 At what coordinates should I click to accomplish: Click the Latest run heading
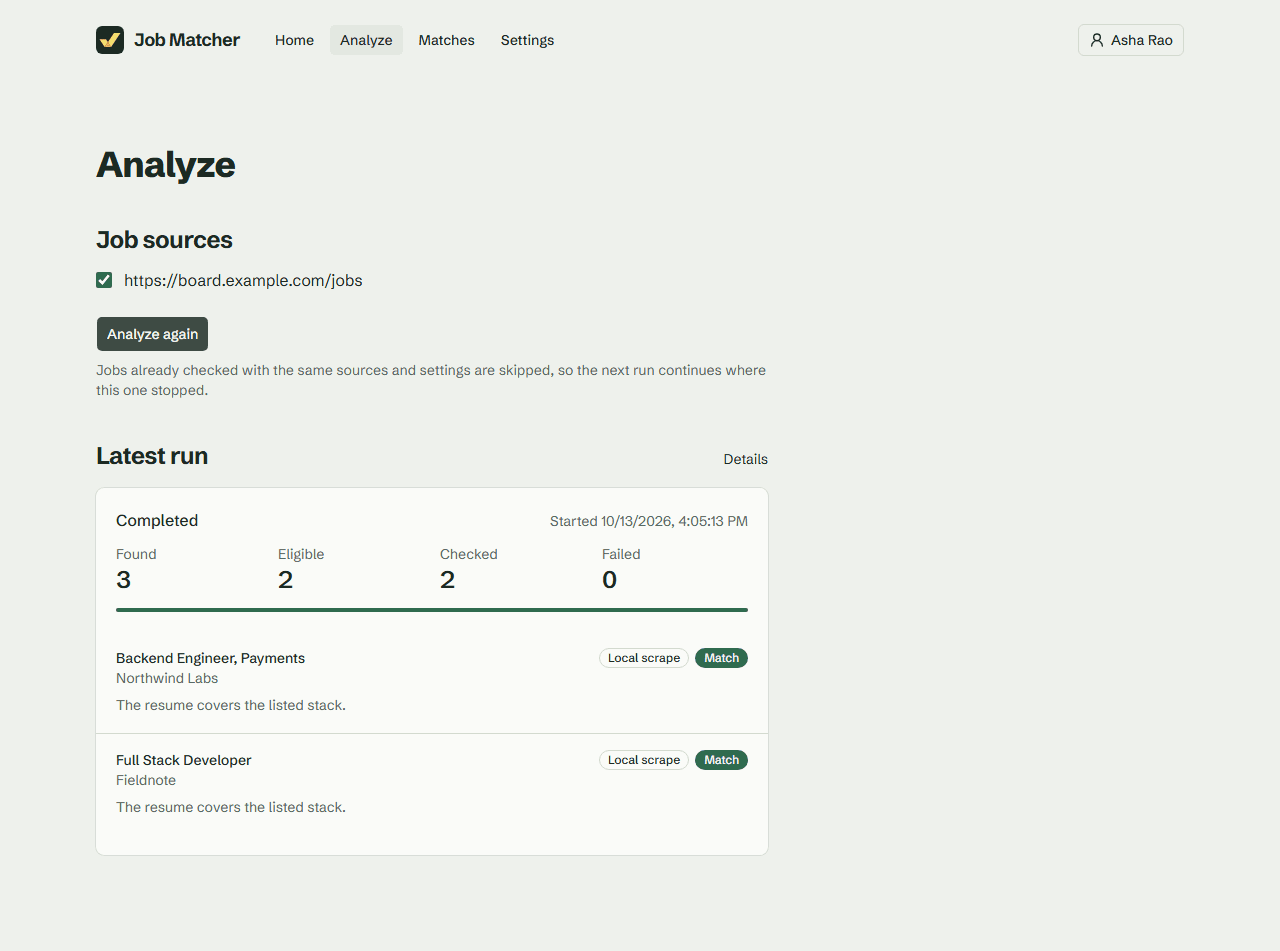click(x=152, y=456)
